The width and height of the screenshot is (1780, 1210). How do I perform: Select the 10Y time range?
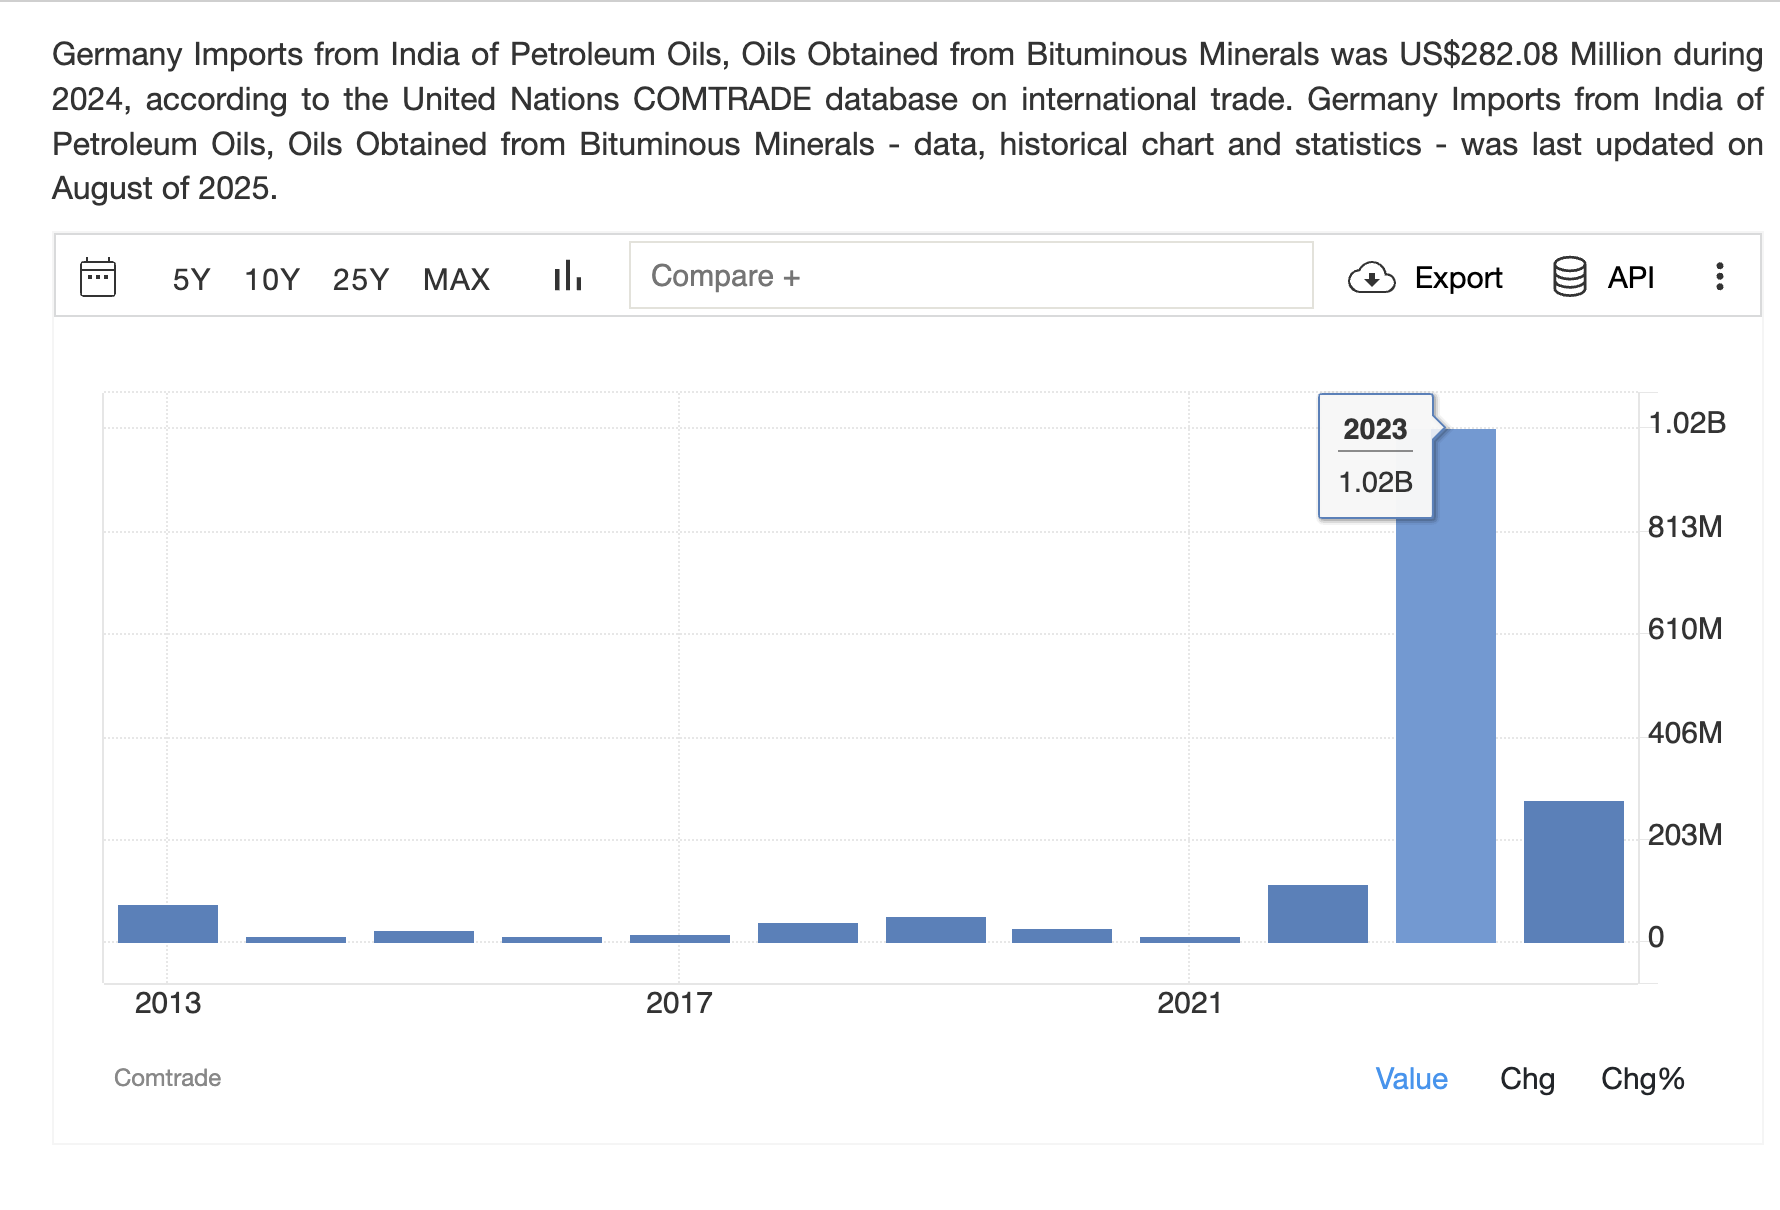click(272, 279)
